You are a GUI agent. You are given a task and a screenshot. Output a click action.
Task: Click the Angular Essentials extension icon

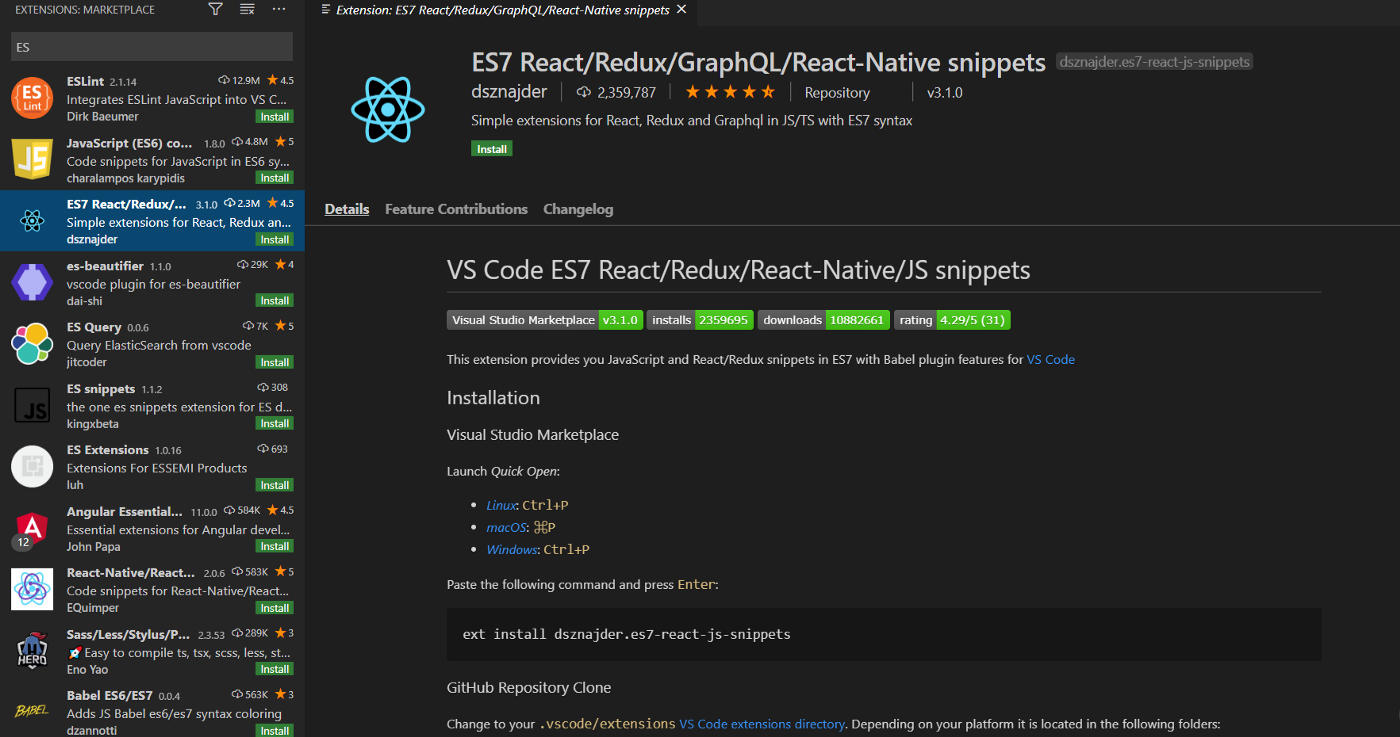(x=32, y=526)
